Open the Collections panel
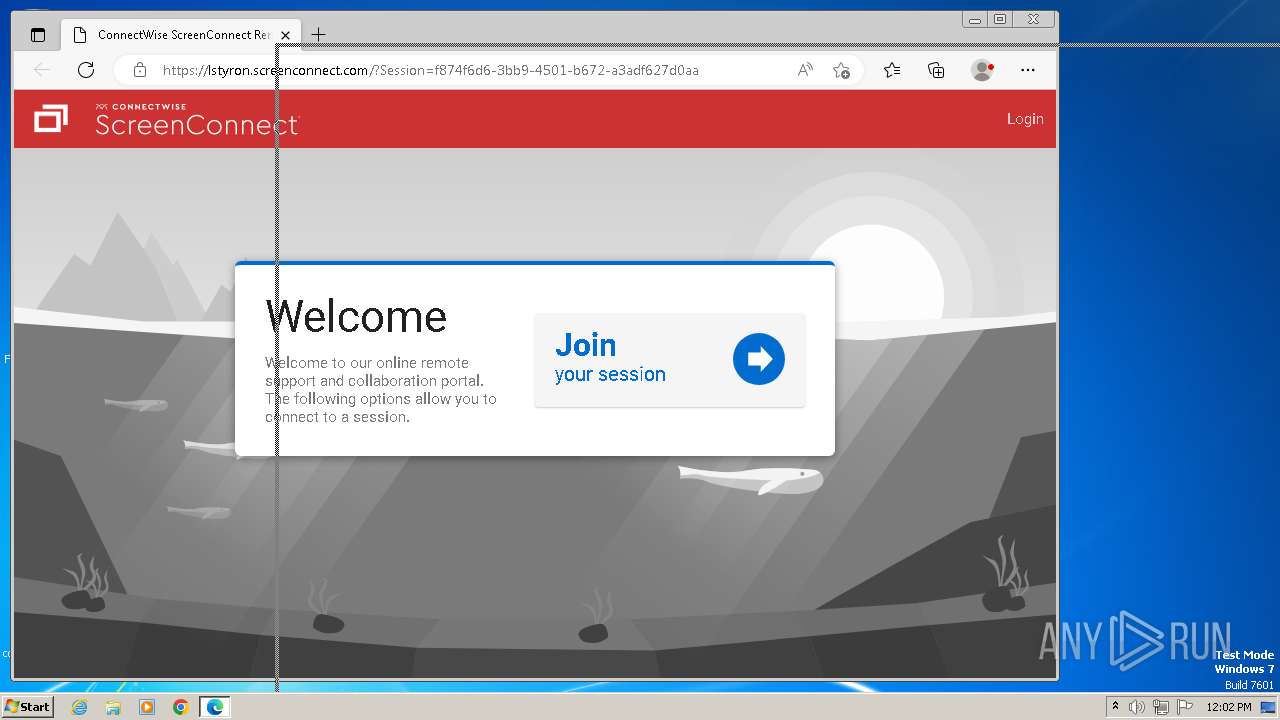Image resolution: width=1280 pixels, height=720 pixels. pos(936,70)
